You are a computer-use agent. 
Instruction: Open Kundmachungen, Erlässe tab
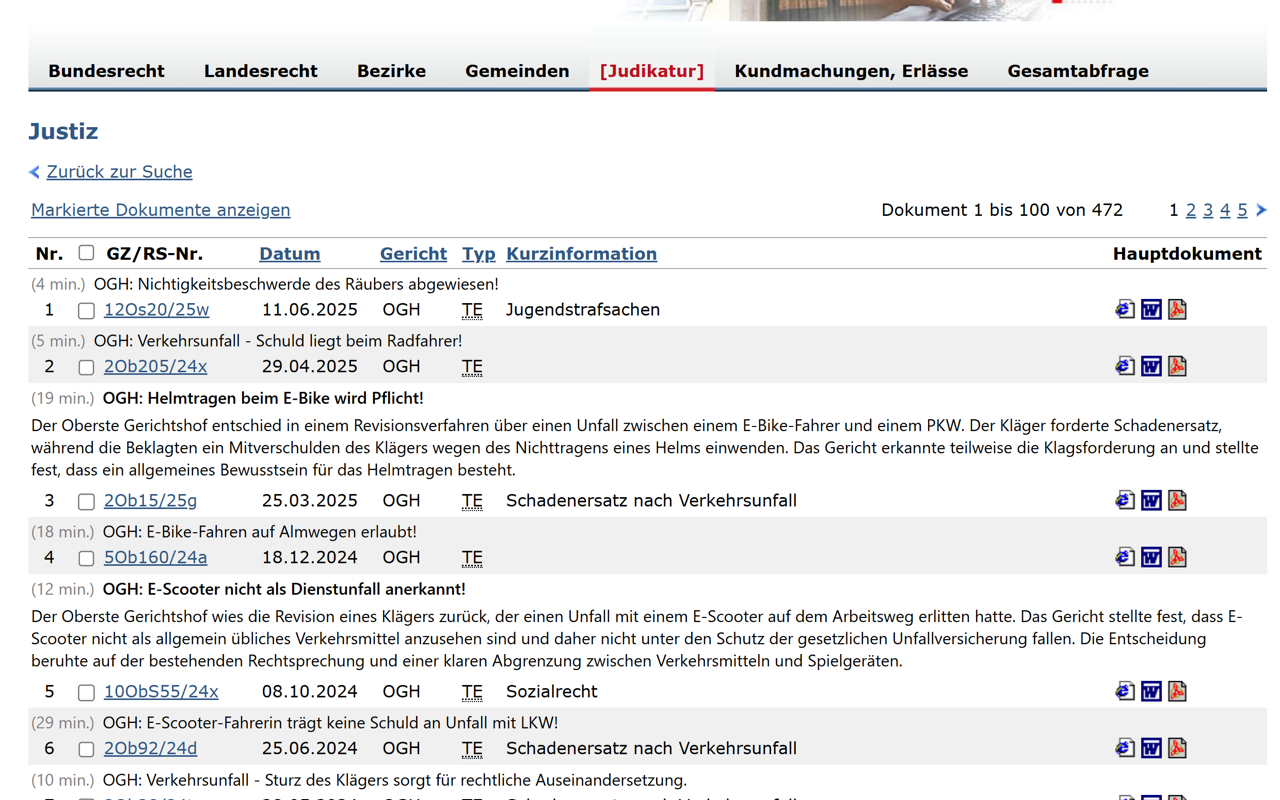click(x=851, y=71)
